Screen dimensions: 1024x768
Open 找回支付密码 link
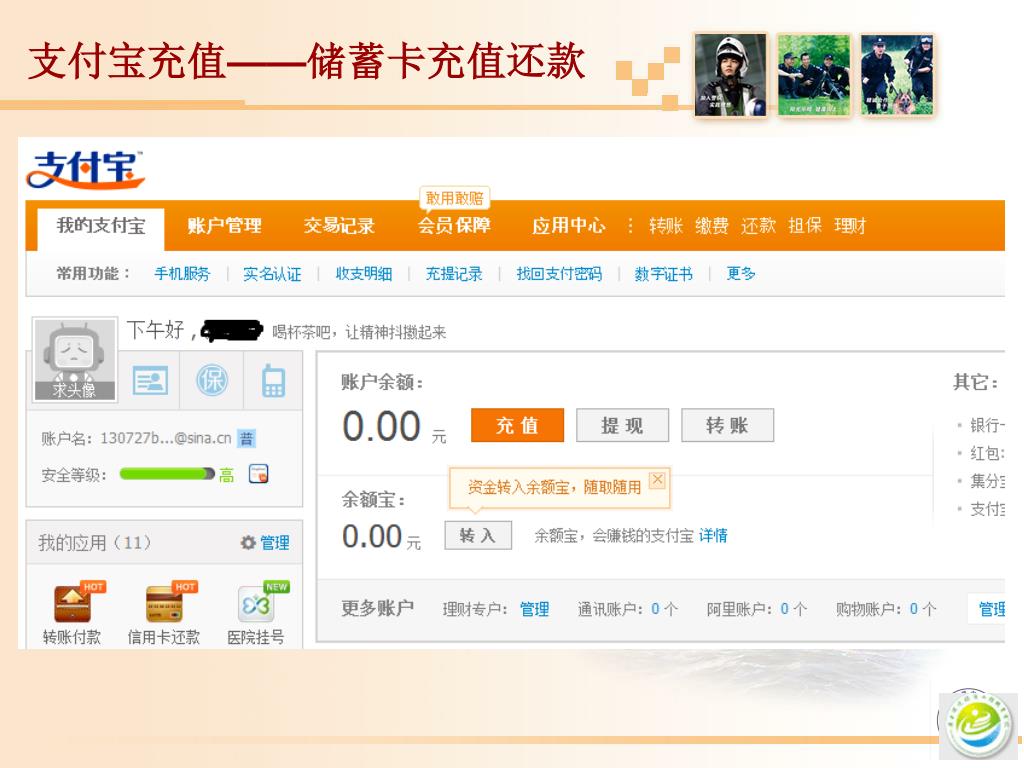(559, 274)
